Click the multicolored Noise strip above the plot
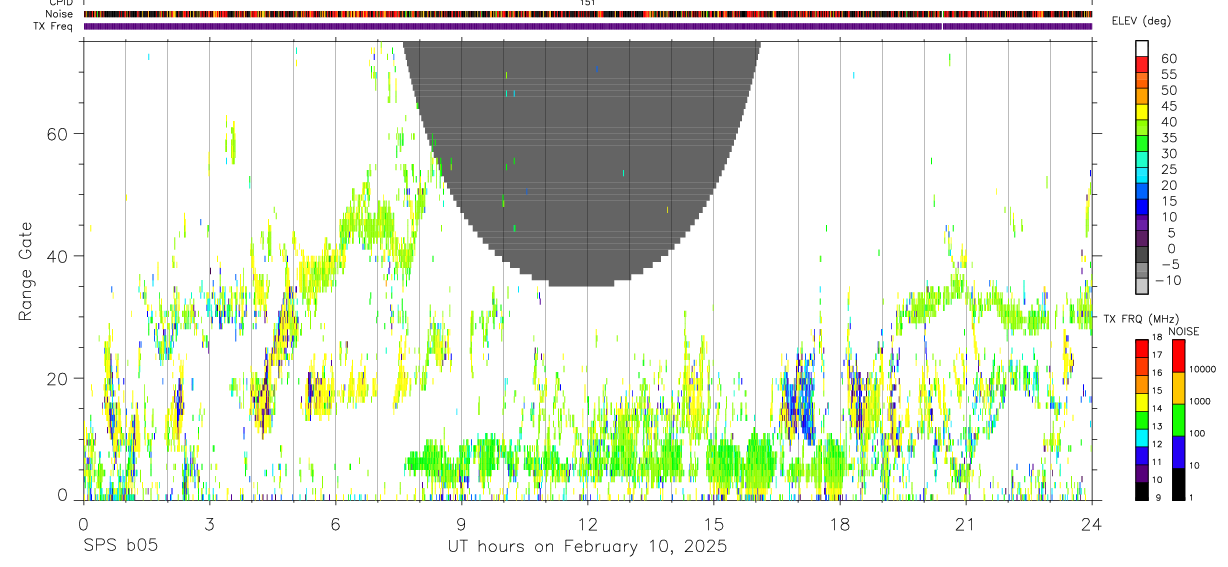Image resolution: width=1228 pixels, height=567 pixels. (x=587, y=14)
